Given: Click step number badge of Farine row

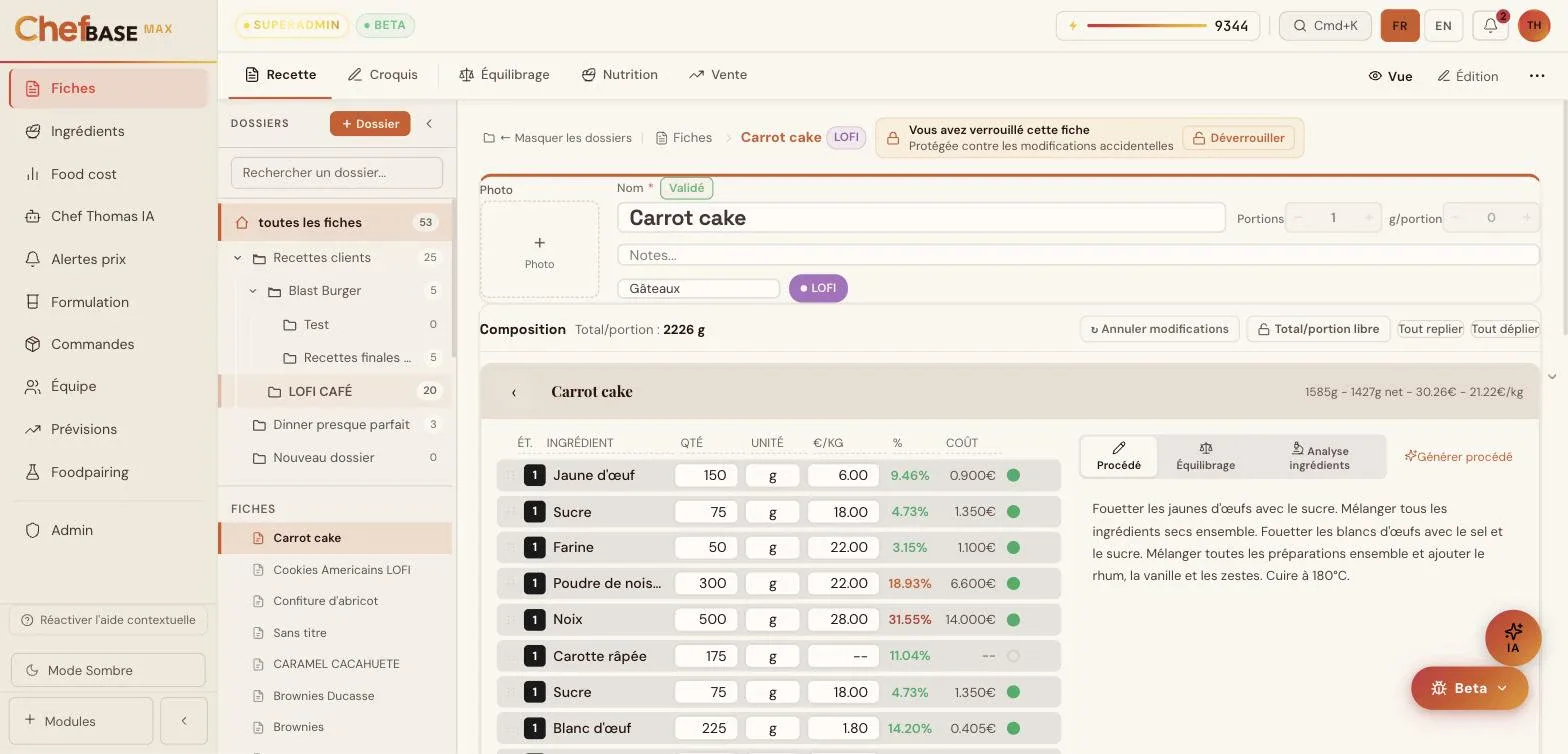Looking at the screenshot, I should coord(534,547).
